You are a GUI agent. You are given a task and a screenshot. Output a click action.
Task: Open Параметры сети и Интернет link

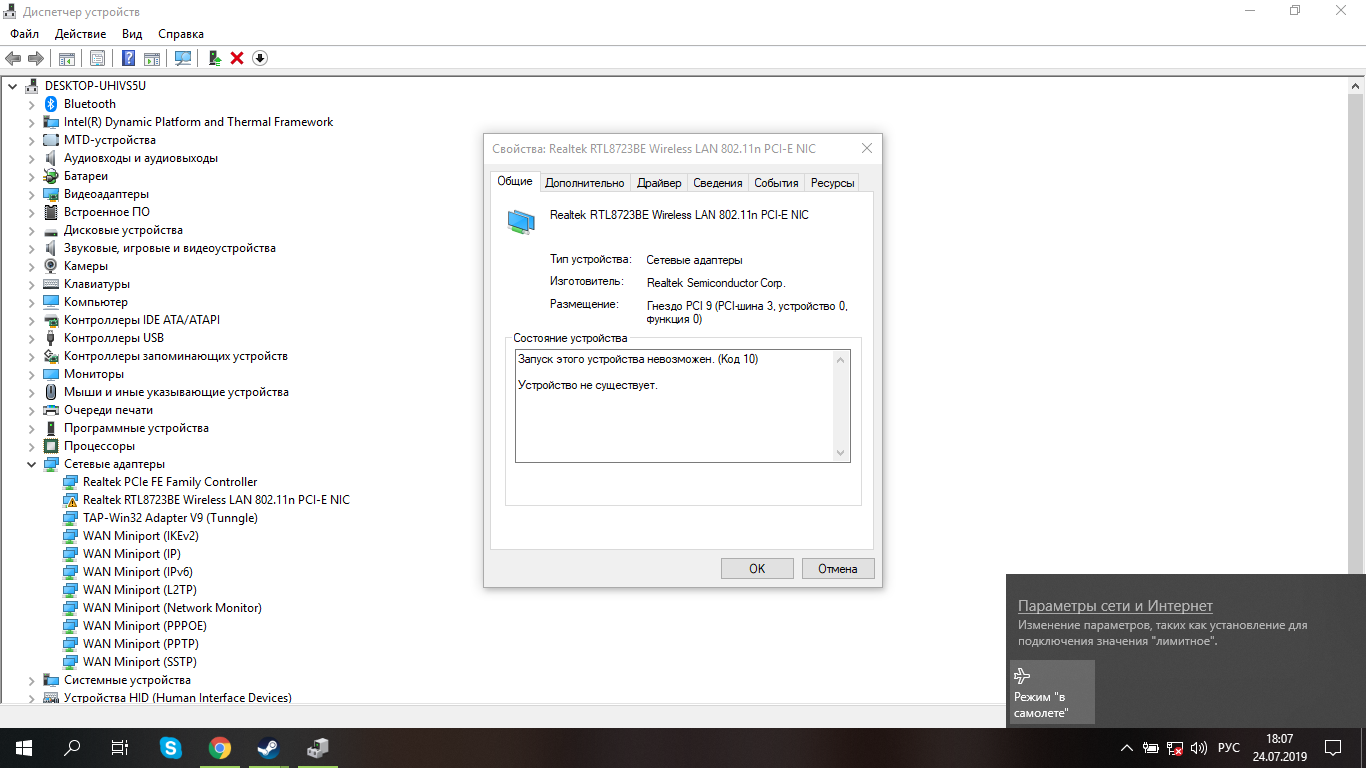(x=1115, y=606)
